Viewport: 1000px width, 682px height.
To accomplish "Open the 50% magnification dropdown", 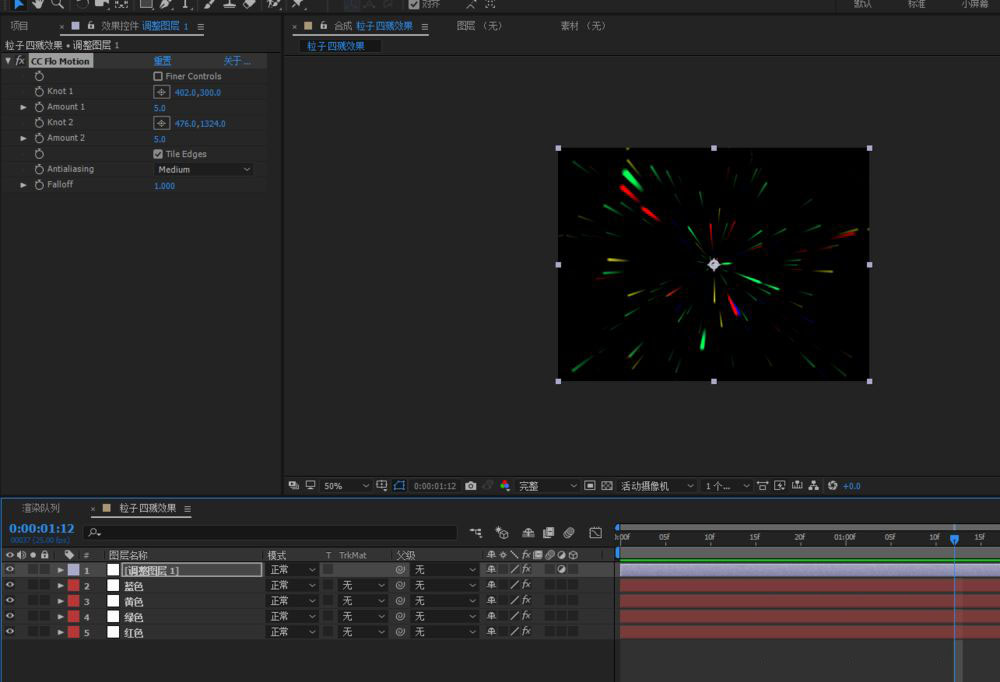I will point(345,486).
